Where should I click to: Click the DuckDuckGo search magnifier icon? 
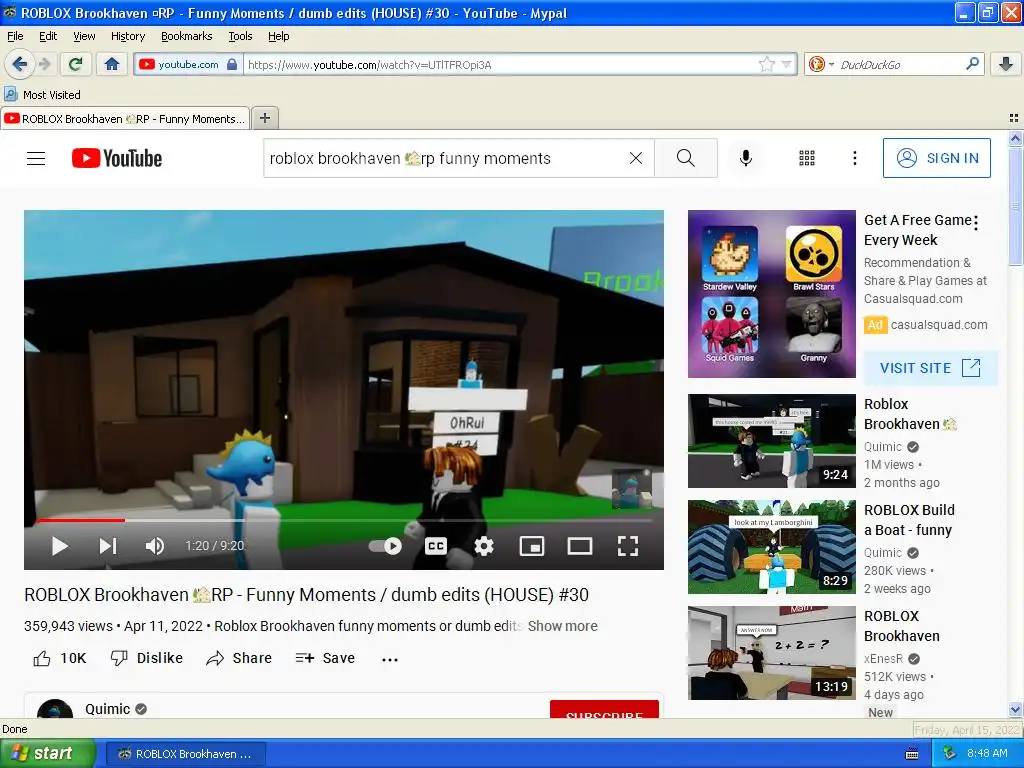[972, 64]
